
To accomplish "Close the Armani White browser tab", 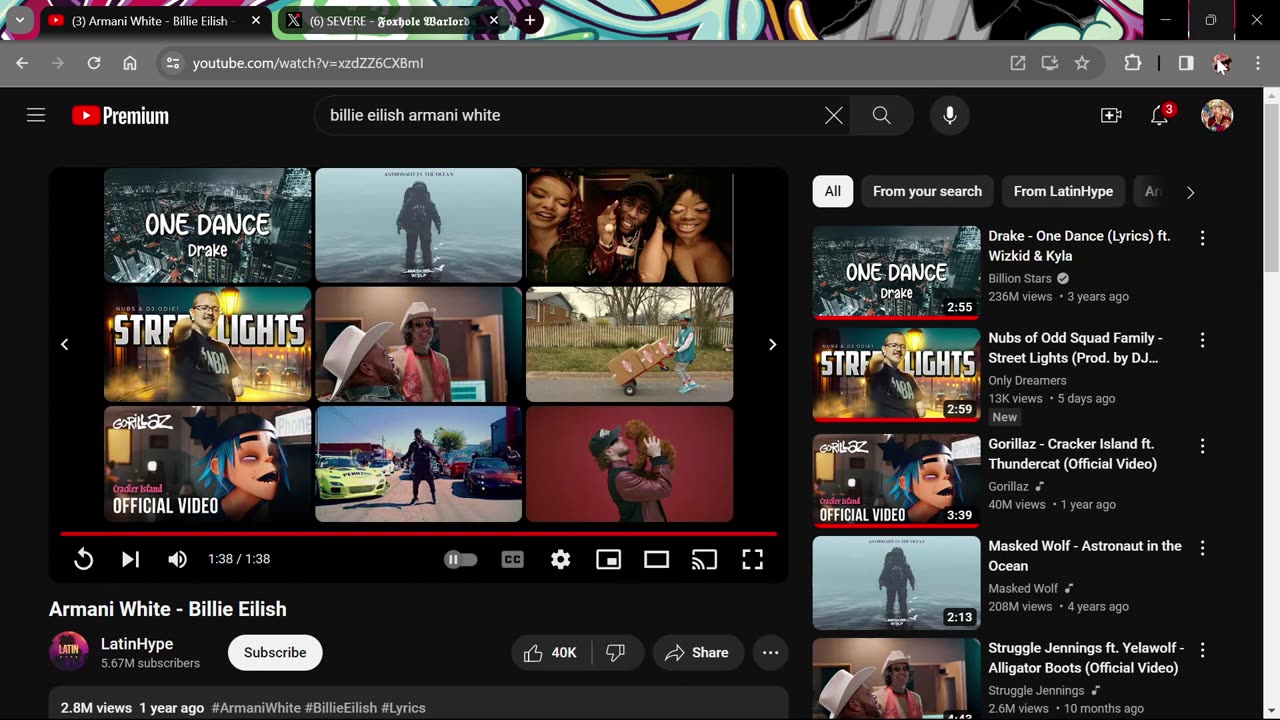I will pos(256,20).
